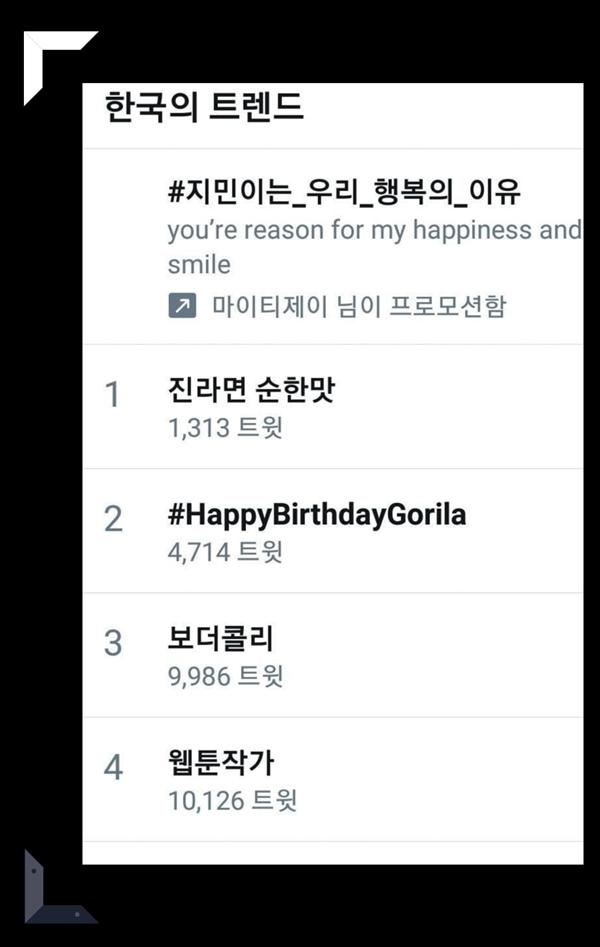Open the #HappyBirthdayGorila trend
This screenshot has height=947, width=600.
click(x=316, y=514)
